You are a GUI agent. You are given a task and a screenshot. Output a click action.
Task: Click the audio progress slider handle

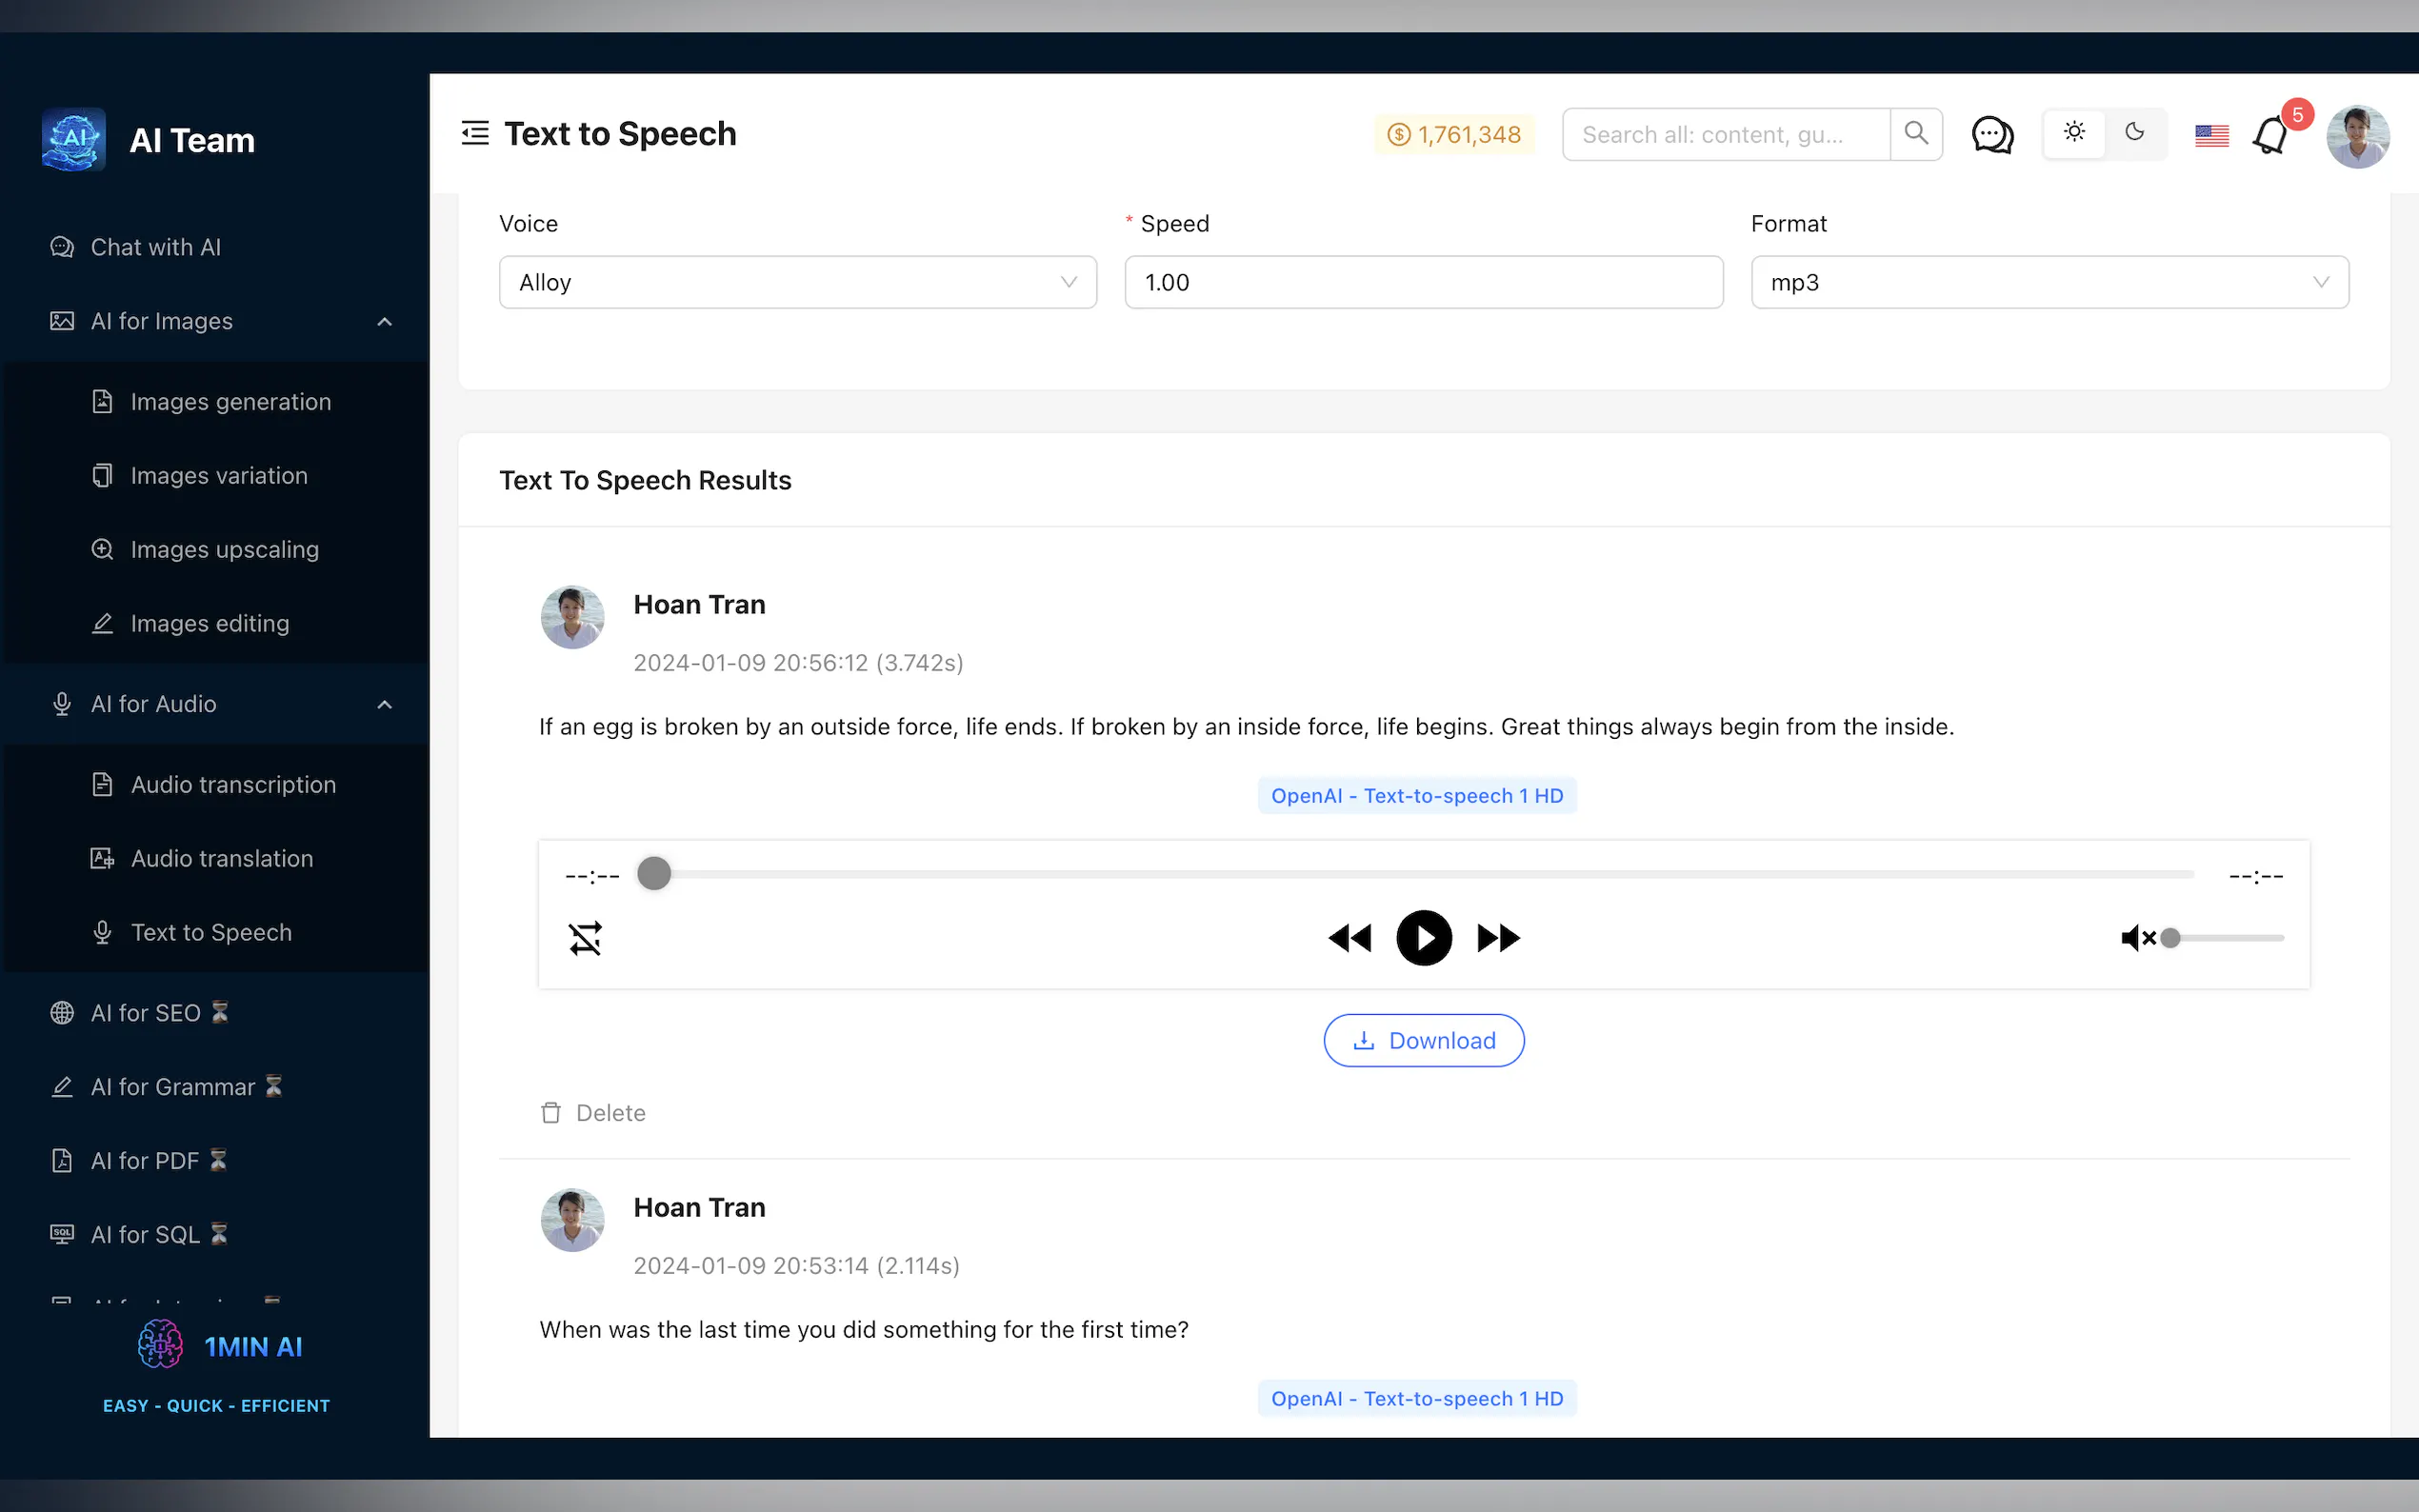pyautogui.click(x=654, y=874)
